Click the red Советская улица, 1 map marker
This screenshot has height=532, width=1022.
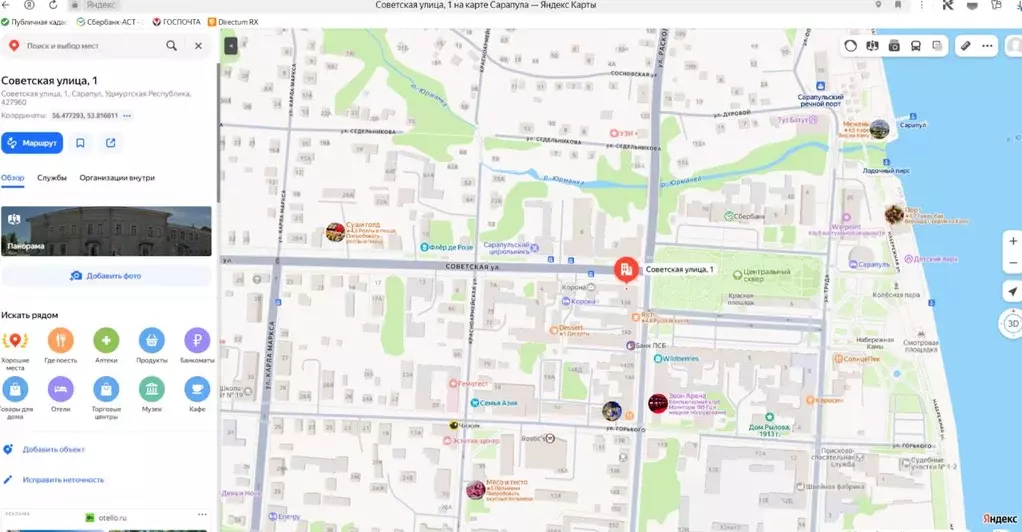point(626,269)
